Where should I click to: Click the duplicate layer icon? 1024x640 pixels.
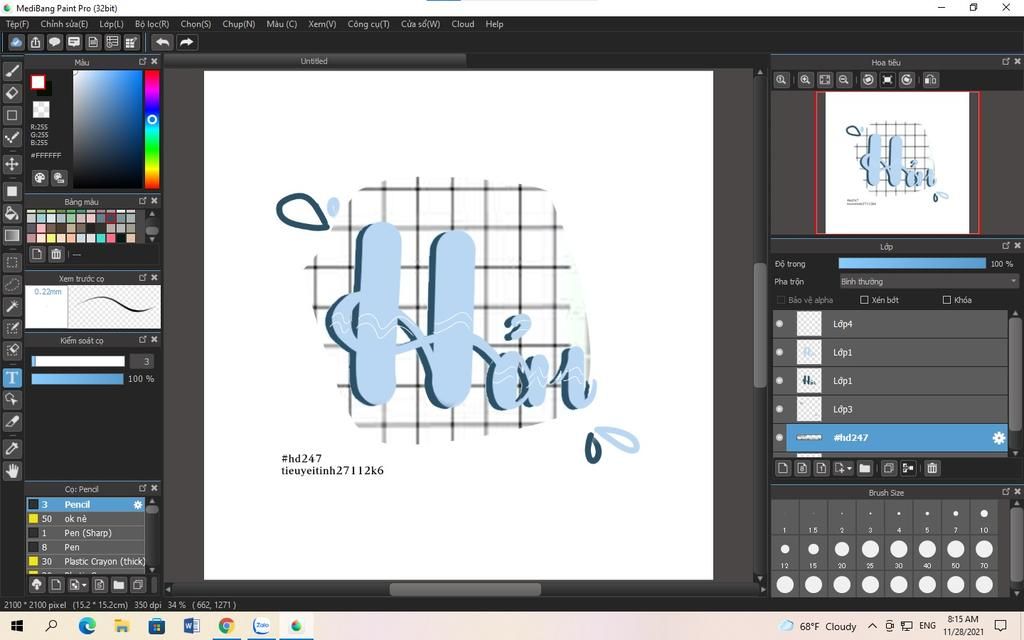click(889, 468)
